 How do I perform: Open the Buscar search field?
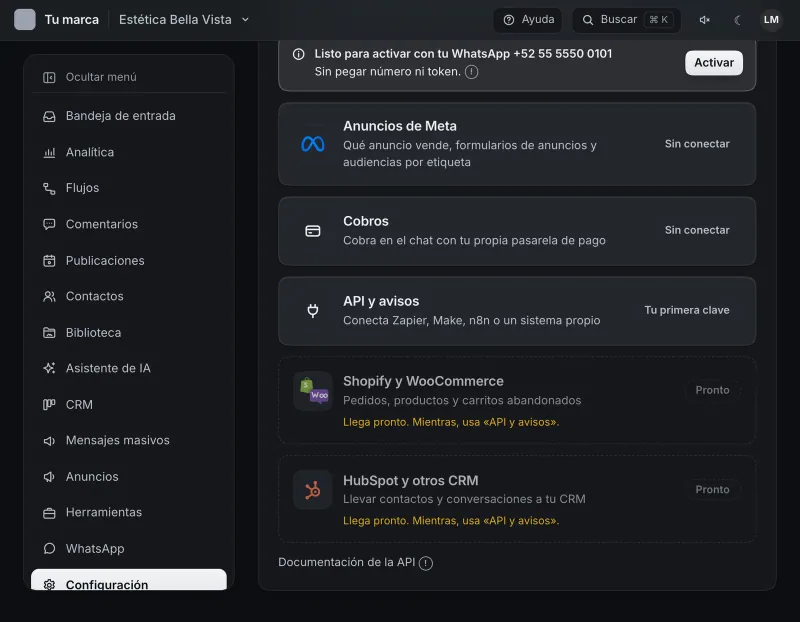(x=627, y=20)
